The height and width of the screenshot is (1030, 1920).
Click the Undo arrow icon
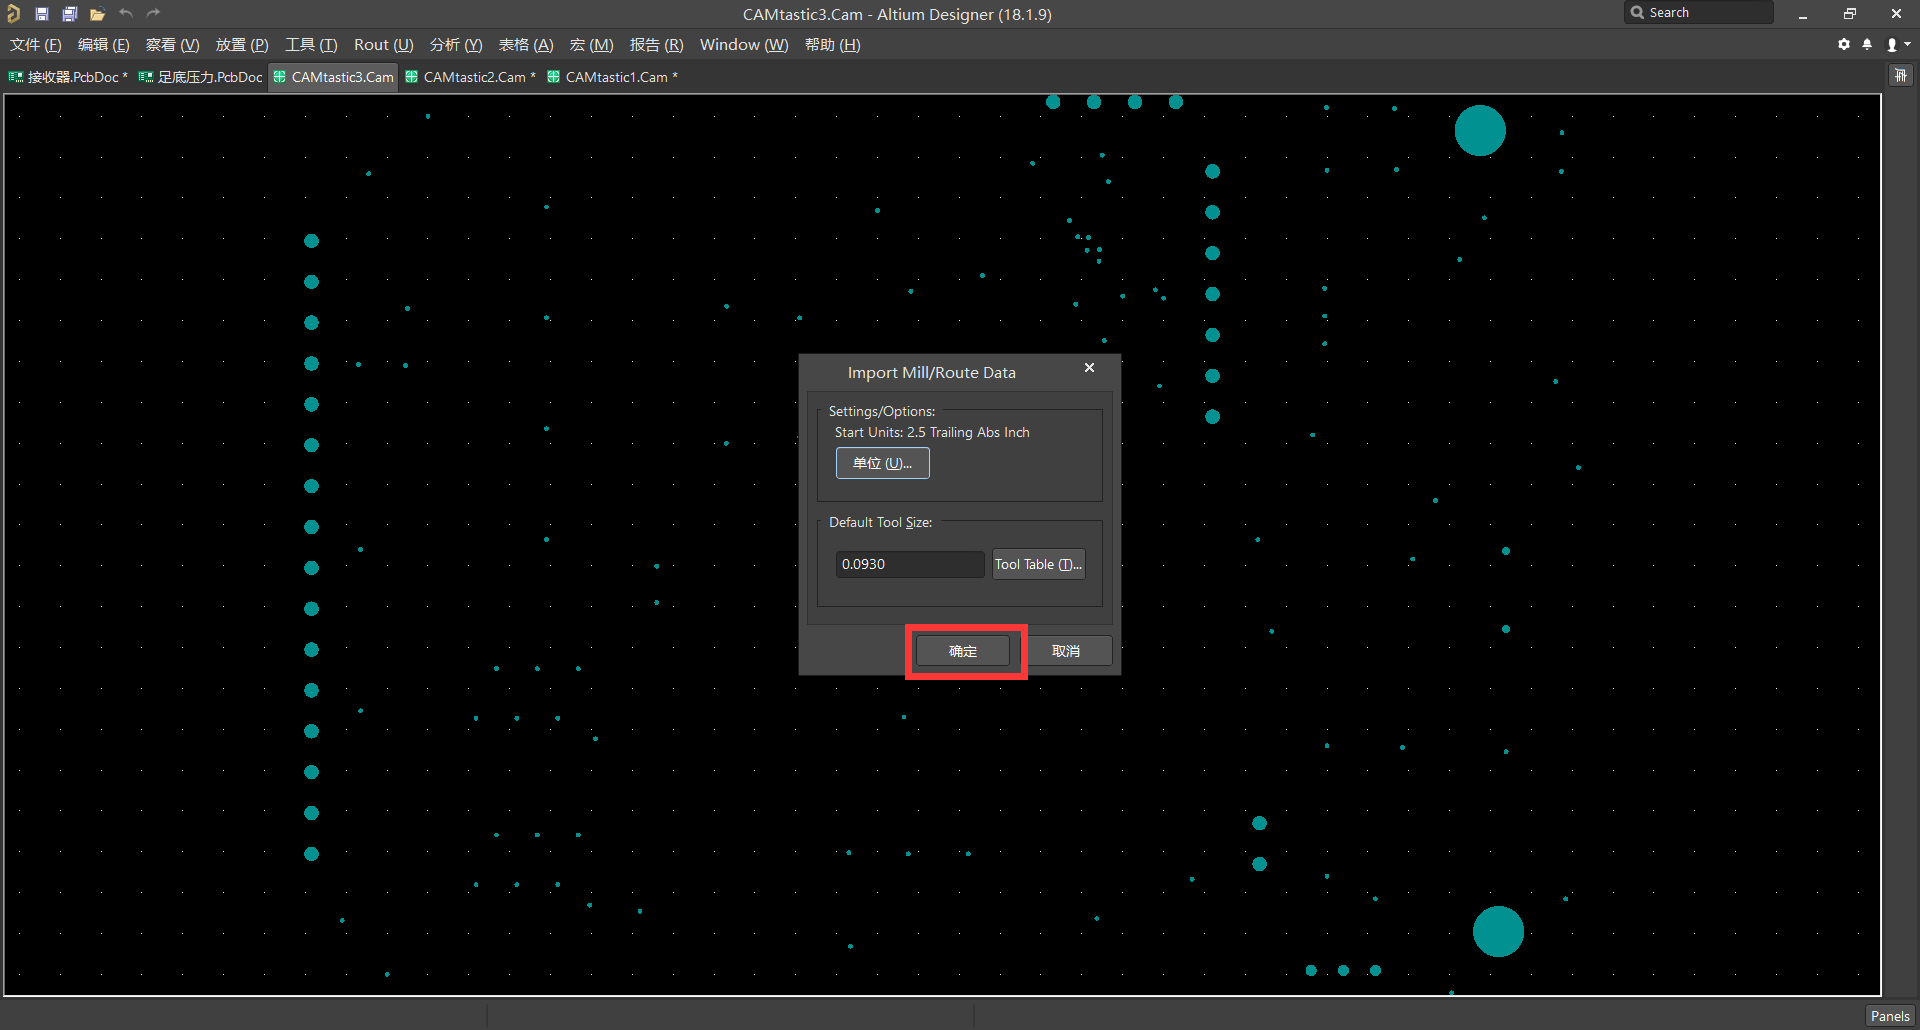tap(126, 13)
